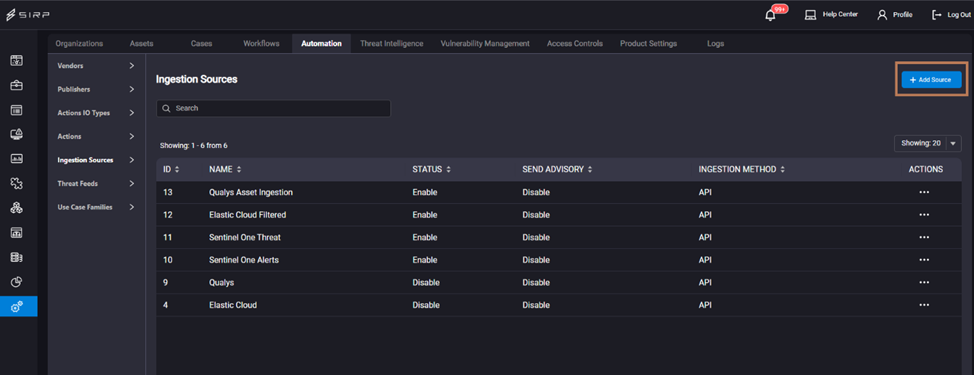
Task: Expand the Threat Feeds submenu
Action: click(x=131, y=183)
